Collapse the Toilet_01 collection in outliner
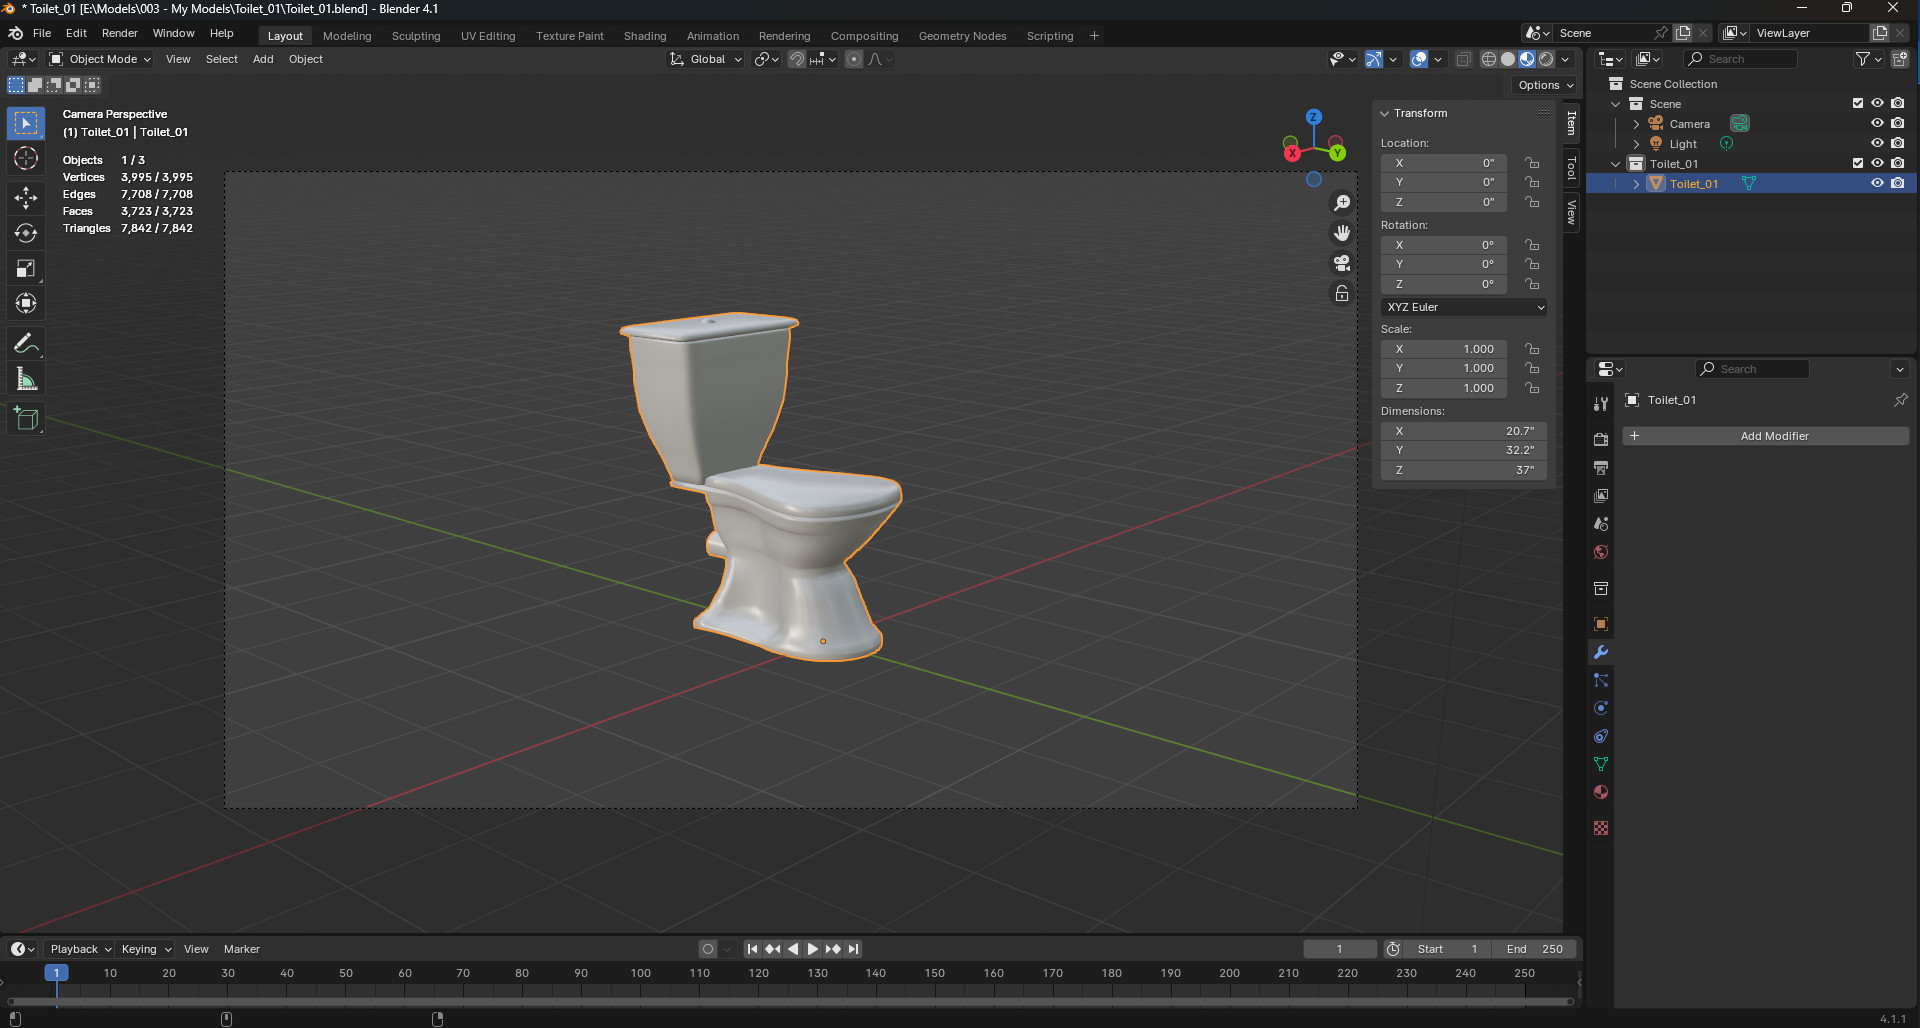The height and width of the screenshot is (1028, 1920). click(1616, 164)
